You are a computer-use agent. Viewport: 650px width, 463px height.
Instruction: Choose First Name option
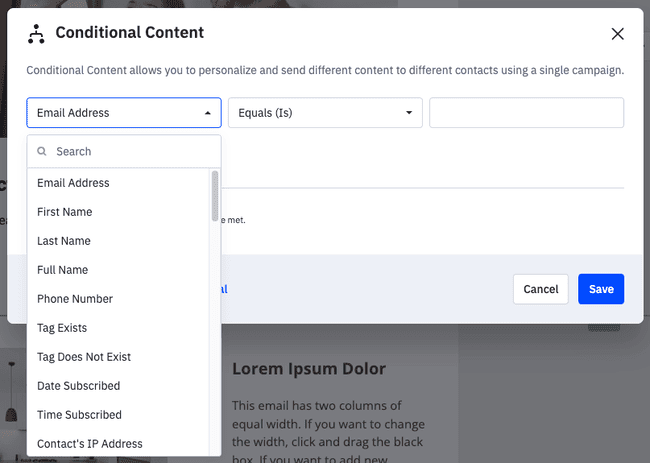[x=64, y=212]
